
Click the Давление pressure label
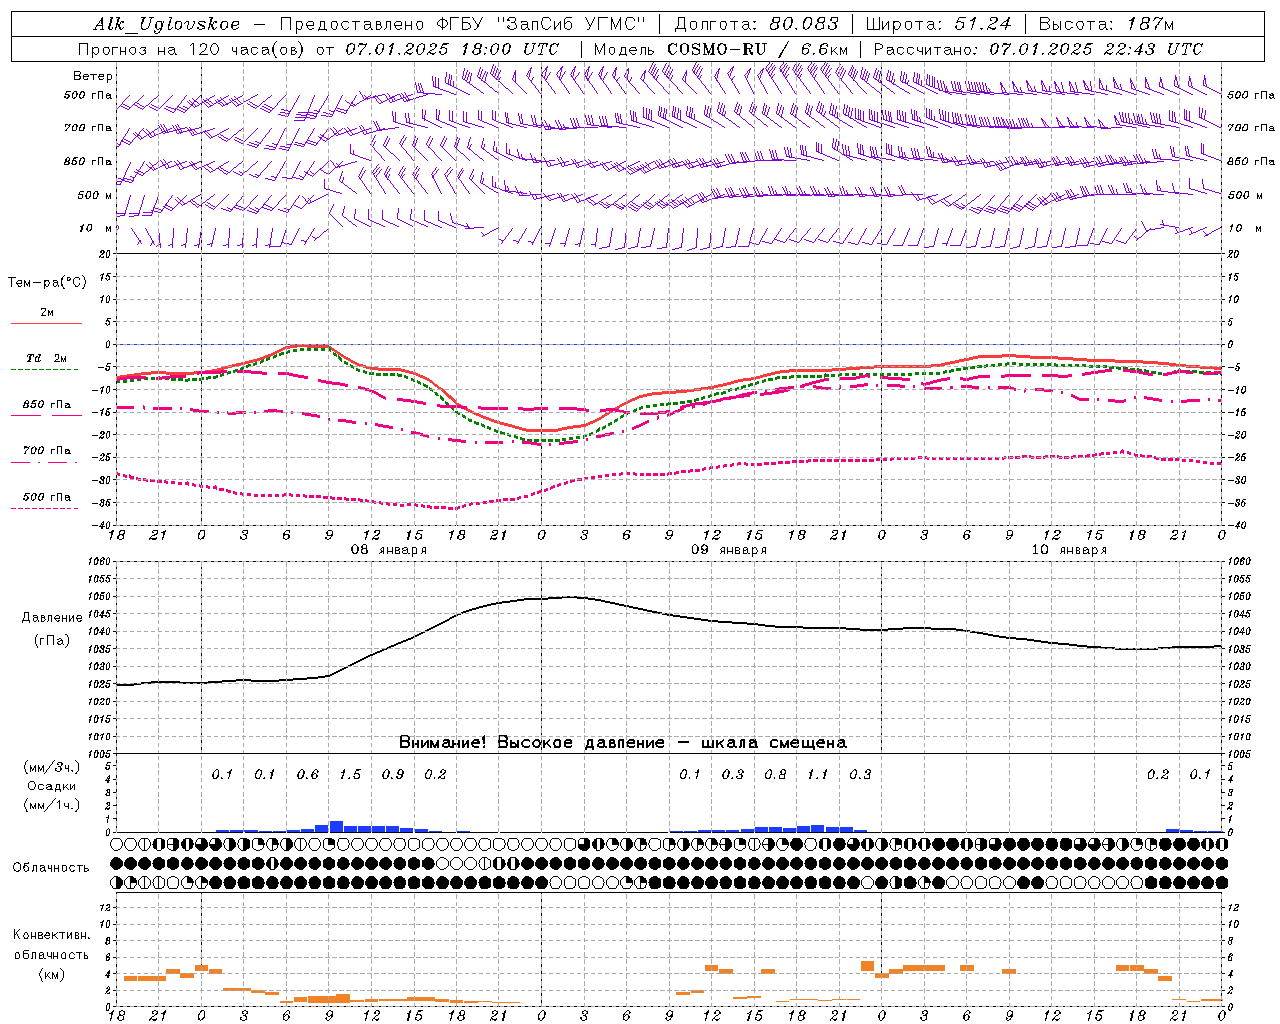pos(52,618)
